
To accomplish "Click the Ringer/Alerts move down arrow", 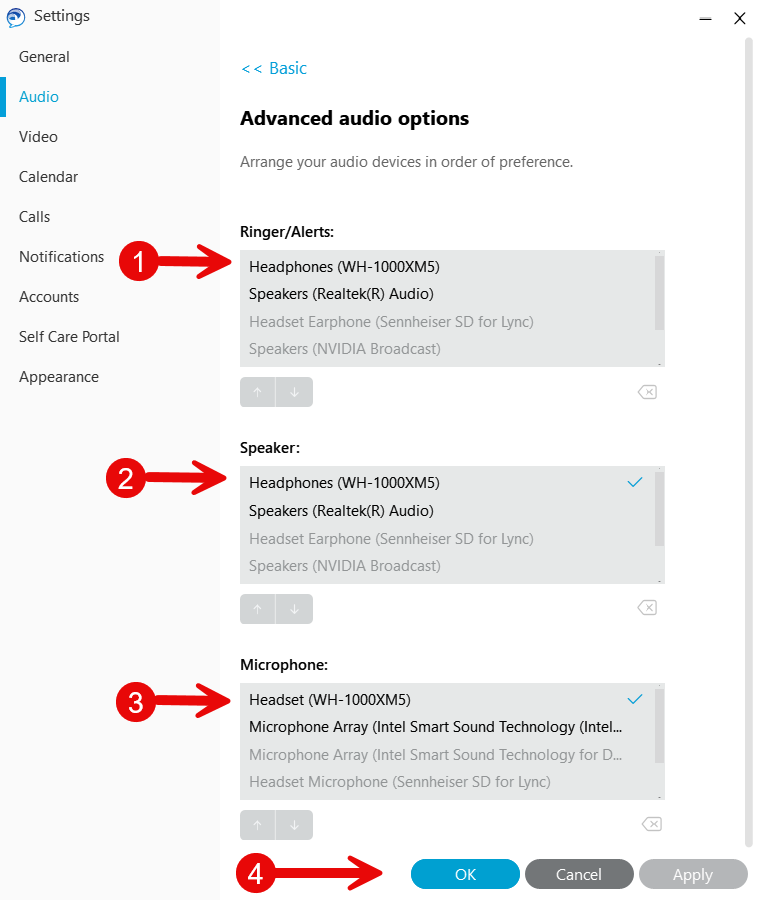I will pyautogui.click(x=294, y=392).
